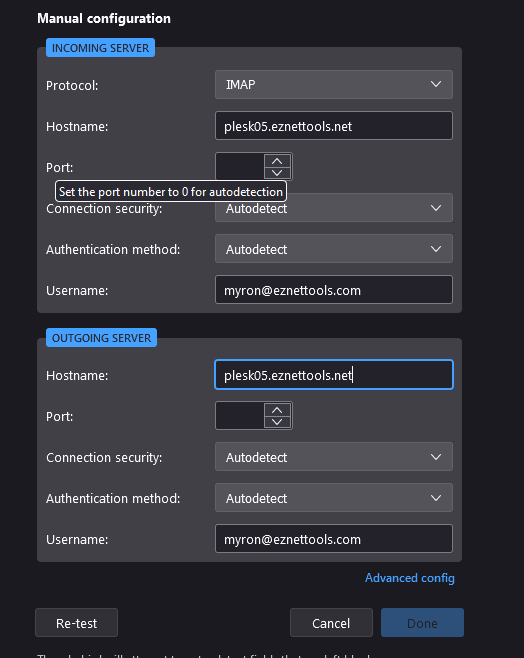Open the Protocol IMAP dropdown

[x=334, y=84]
